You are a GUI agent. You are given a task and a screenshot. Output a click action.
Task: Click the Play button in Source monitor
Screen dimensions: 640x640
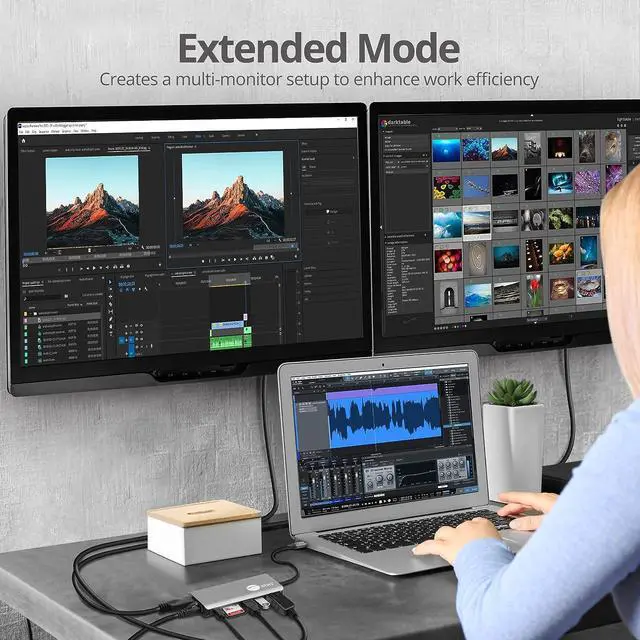(x=94, y=268)
